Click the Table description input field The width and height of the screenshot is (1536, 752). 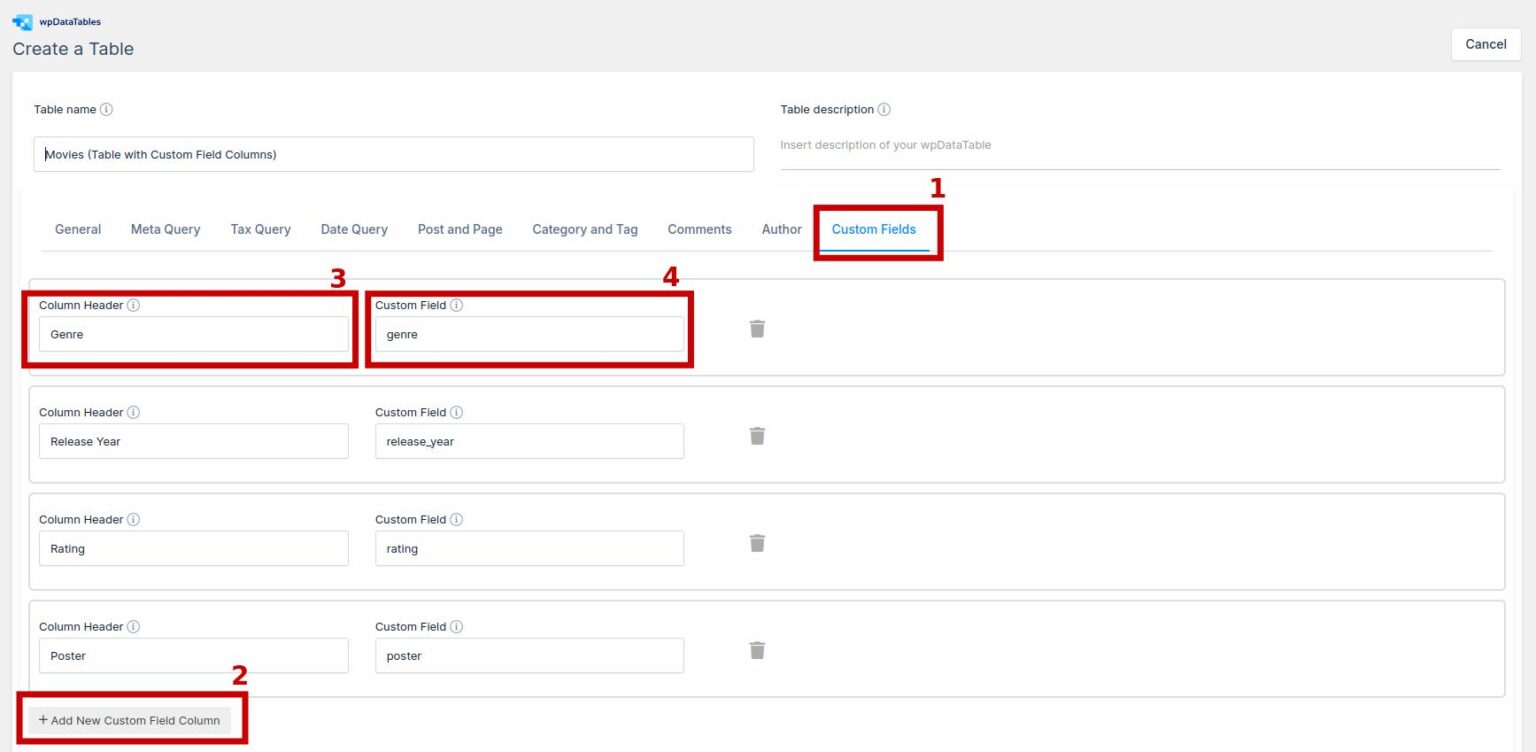1140,146
